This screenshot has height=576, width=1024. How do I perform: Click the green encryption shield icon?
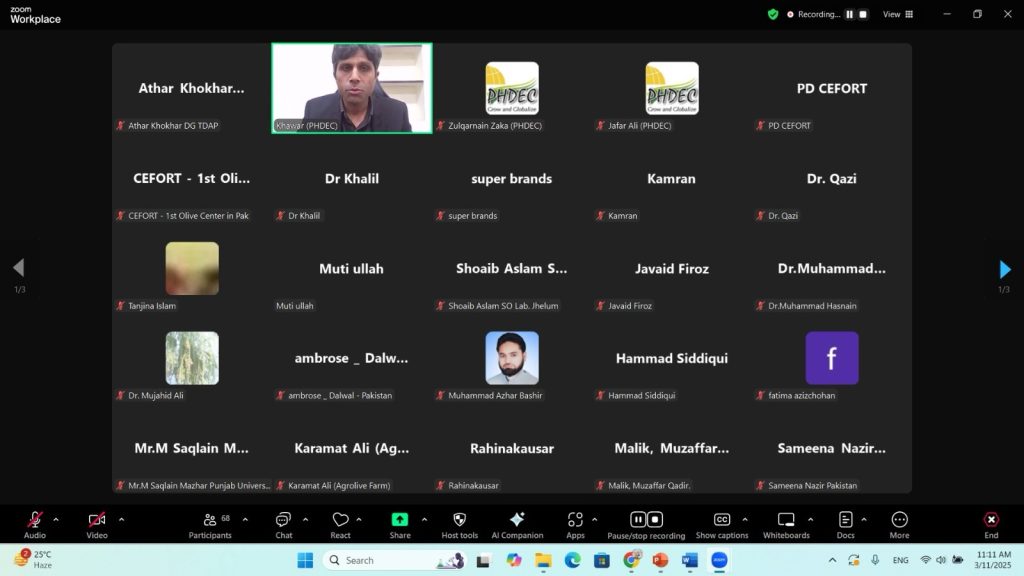pyautogui.click(x=773, y=14)
